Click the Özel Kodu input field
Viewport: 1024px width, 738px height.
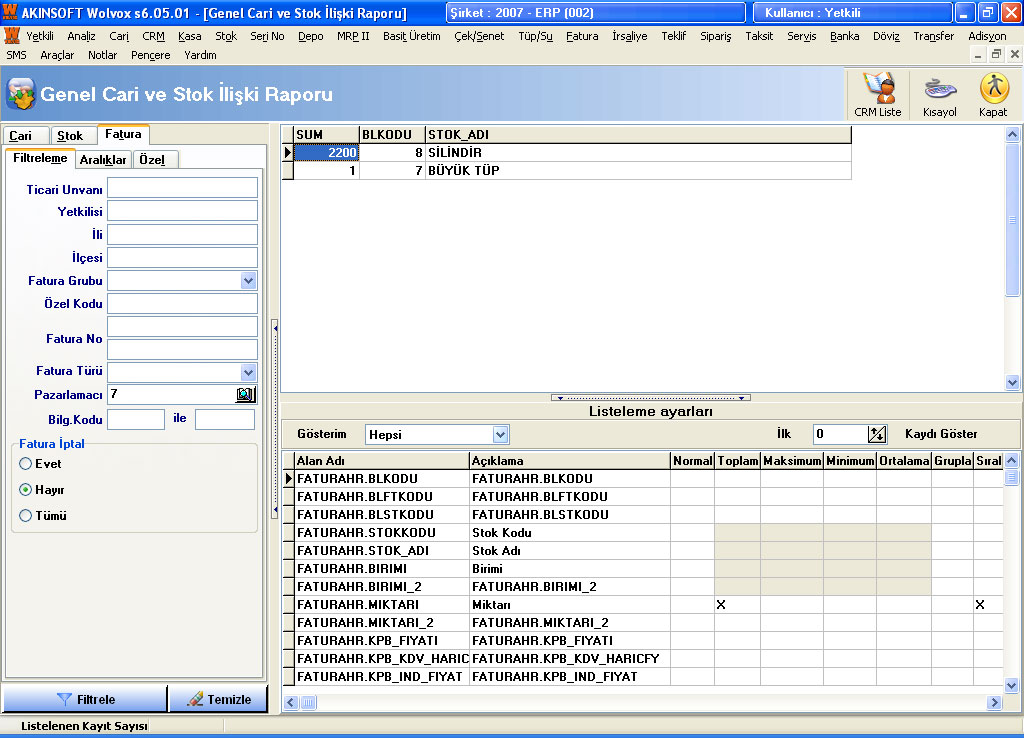(182, 304)
